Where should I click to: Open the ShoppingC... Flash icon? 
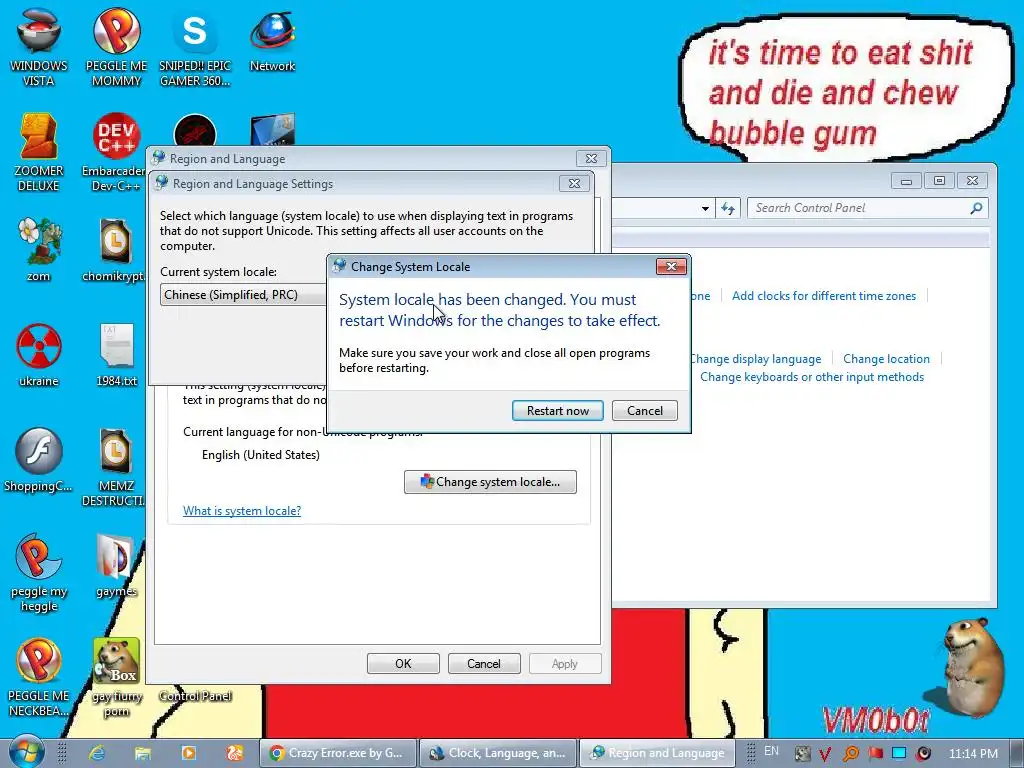39,460
